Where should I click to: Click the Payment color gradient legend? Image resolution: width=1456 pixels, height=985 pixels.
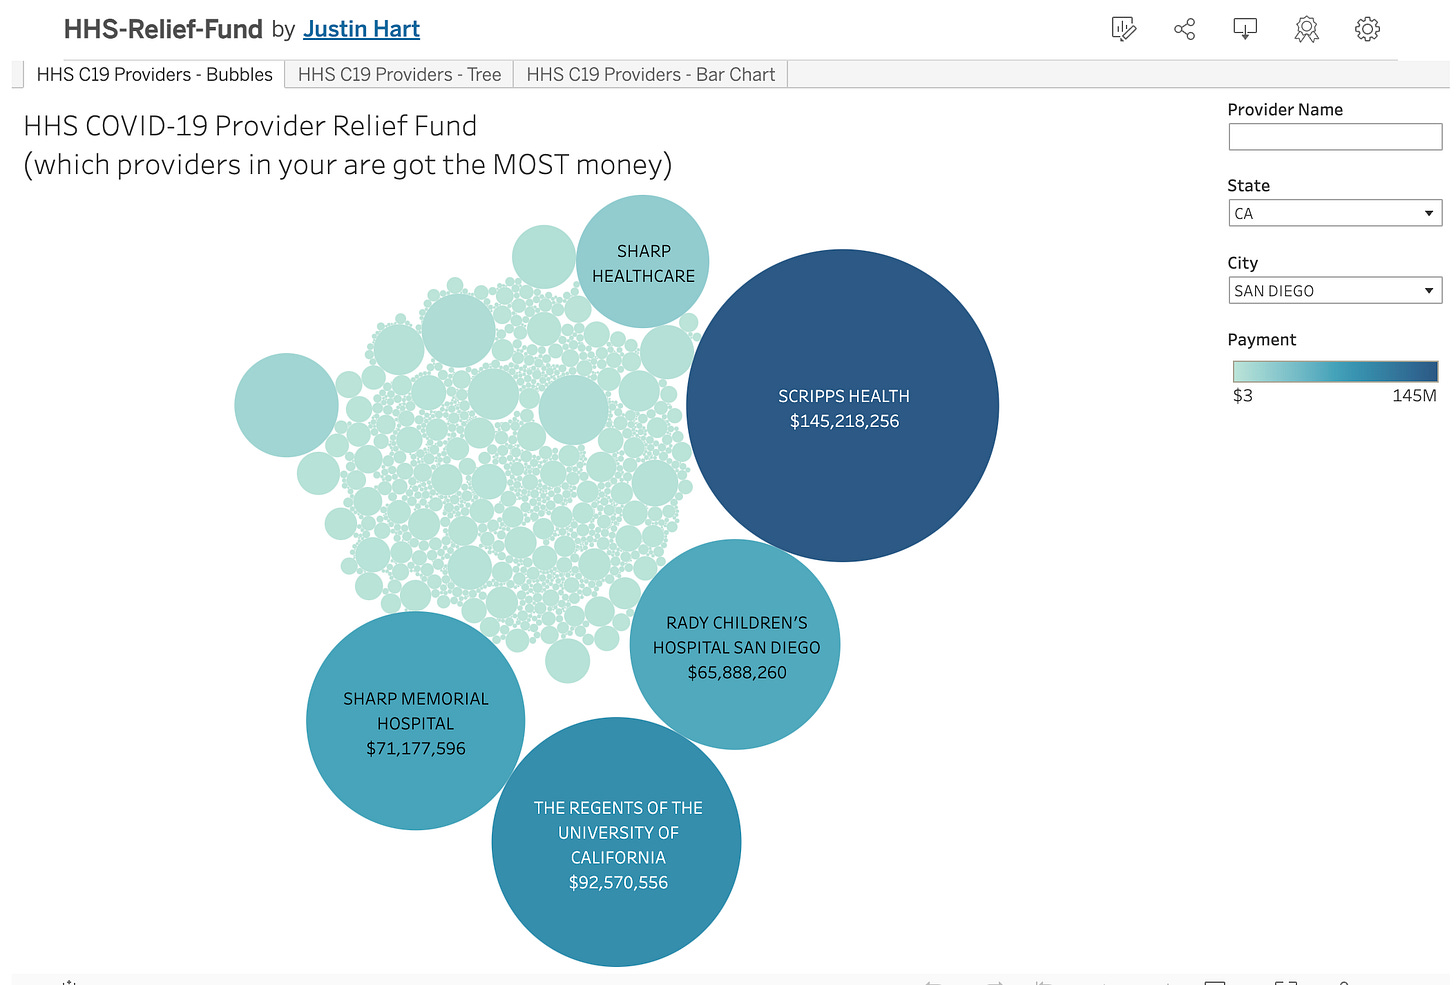click(x=1335, y=371)
